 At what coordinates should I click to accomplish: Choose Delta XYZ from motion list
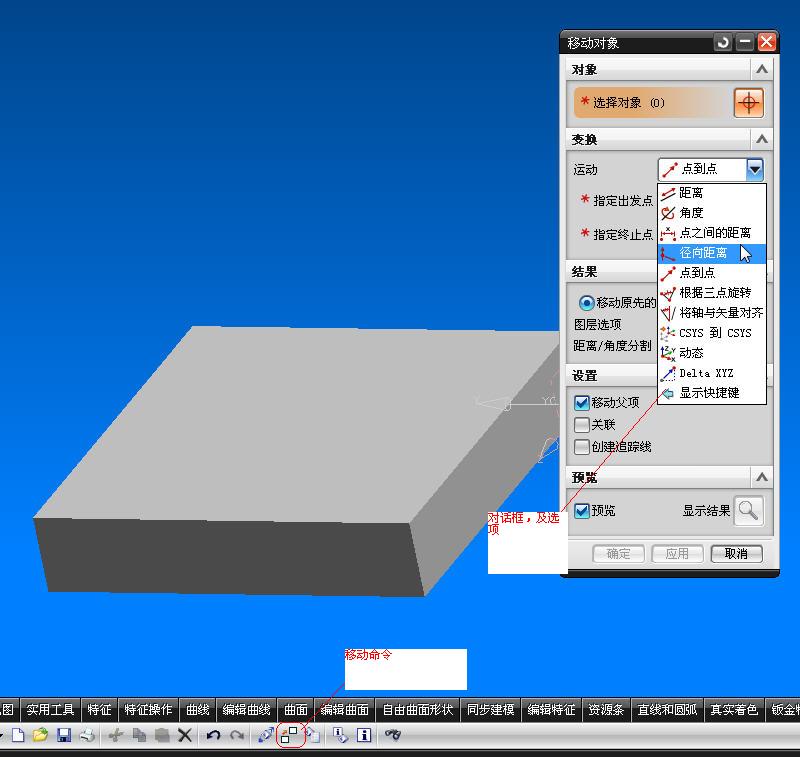pos(712,373)
